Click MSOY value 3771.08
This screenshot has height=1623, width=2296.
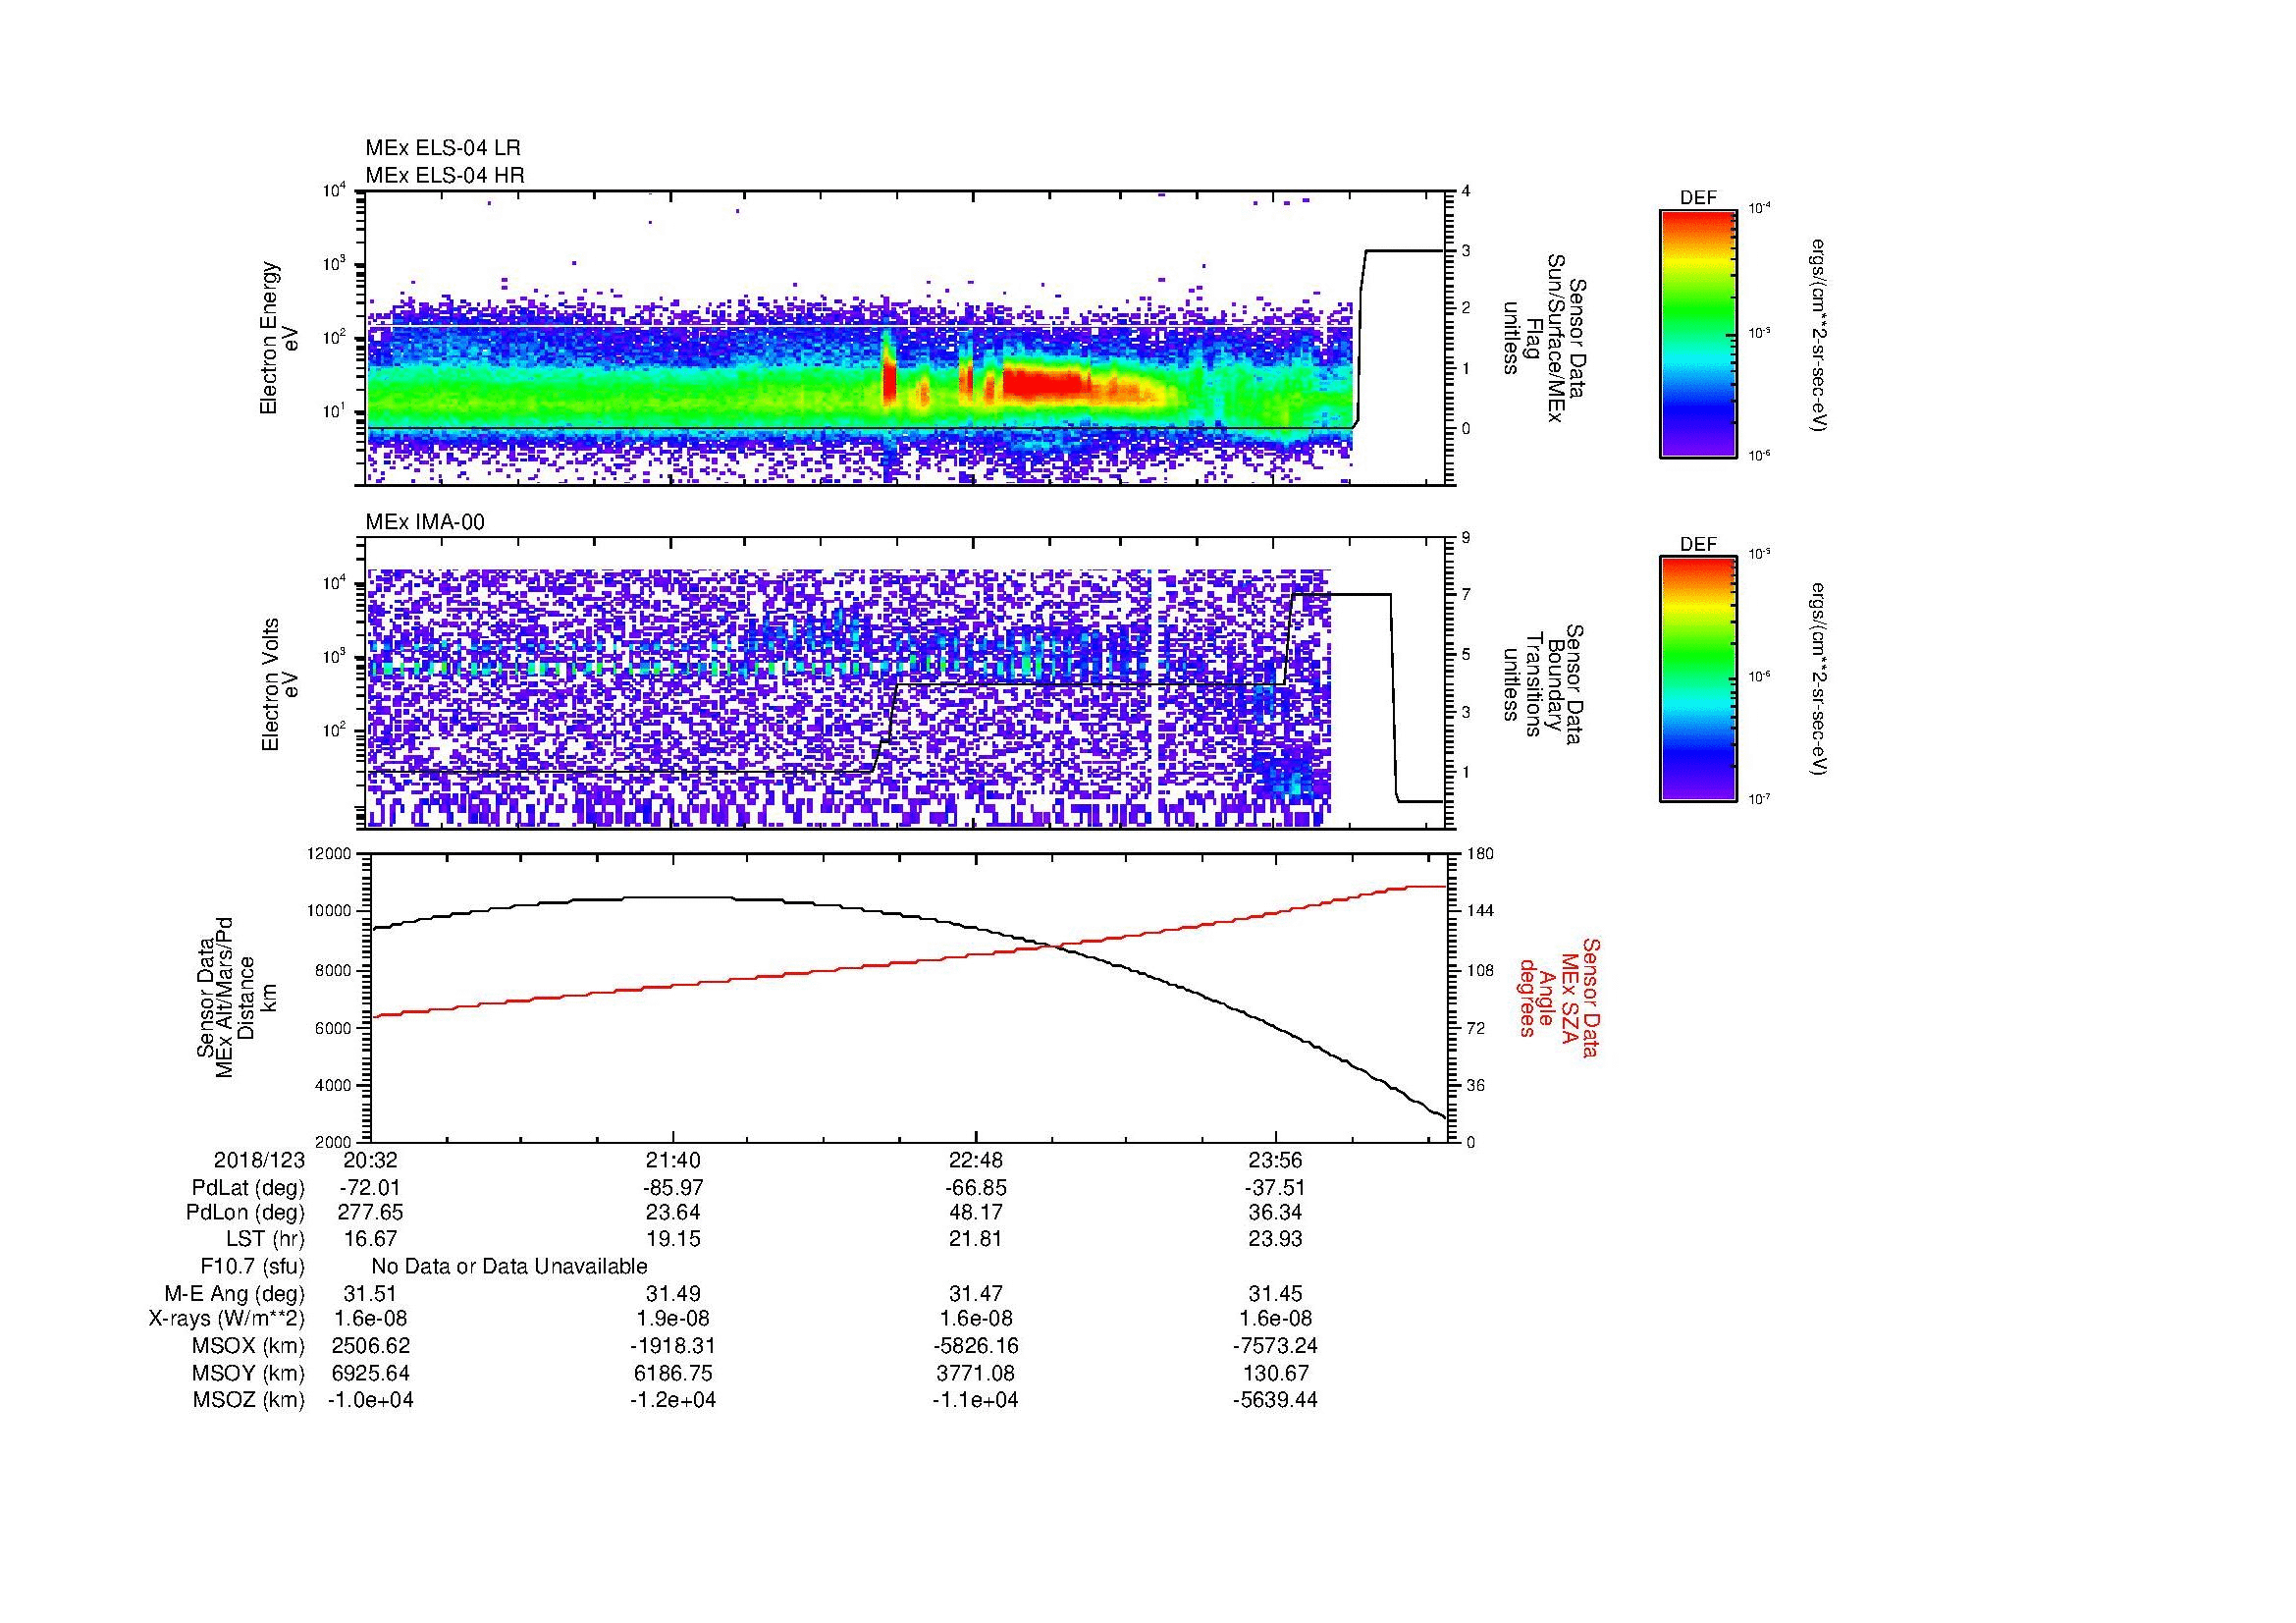click(975, 1373)
